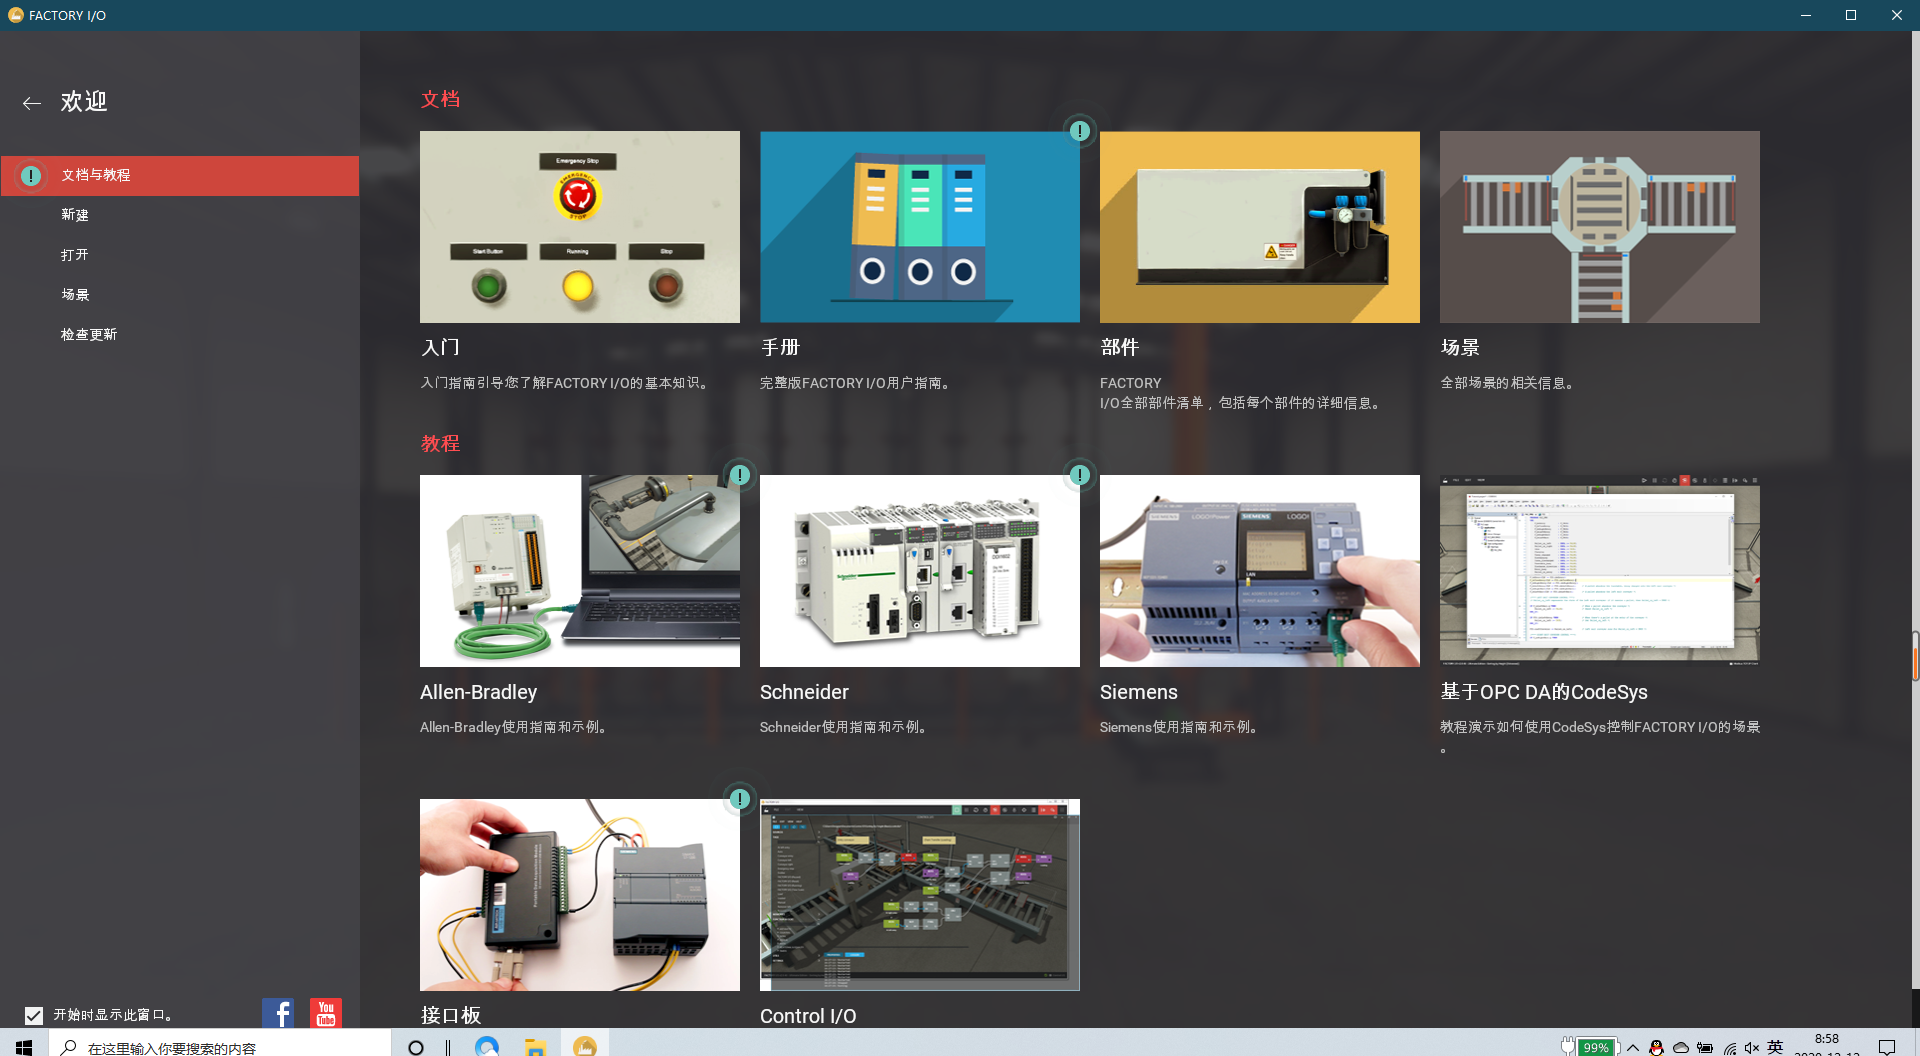Click the 基于OPC DA的CodeSys title

(x=1544, y=692)
